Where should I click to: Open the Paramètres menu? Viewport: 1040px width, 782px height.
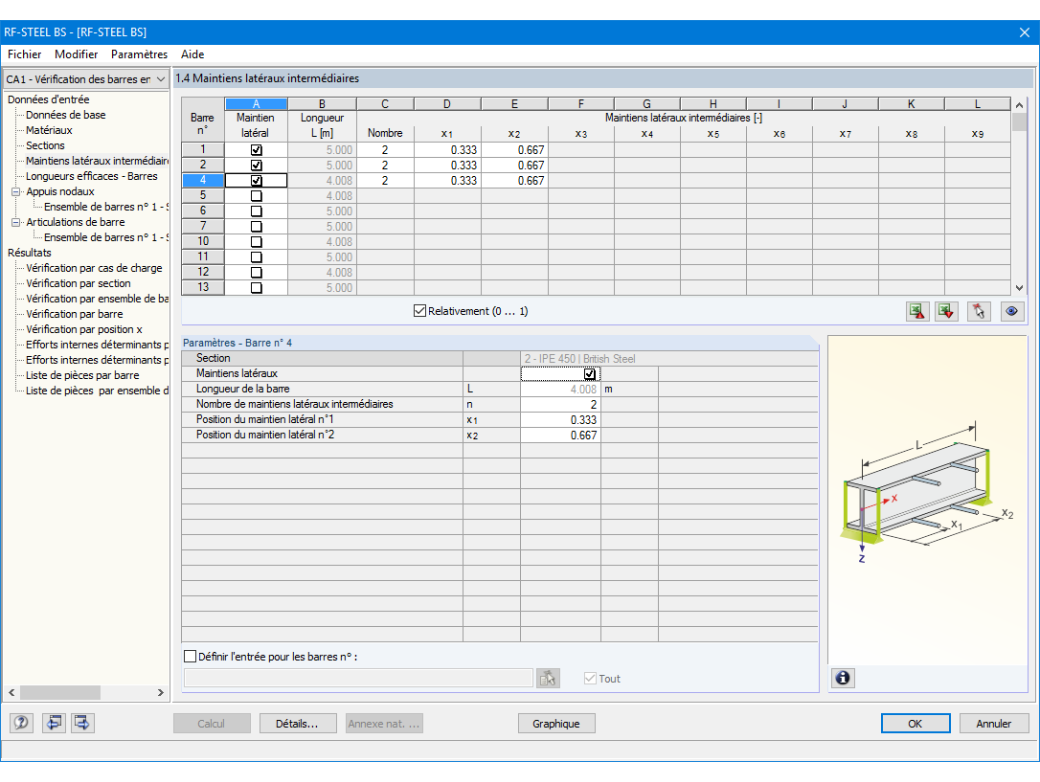click(139, 54)
